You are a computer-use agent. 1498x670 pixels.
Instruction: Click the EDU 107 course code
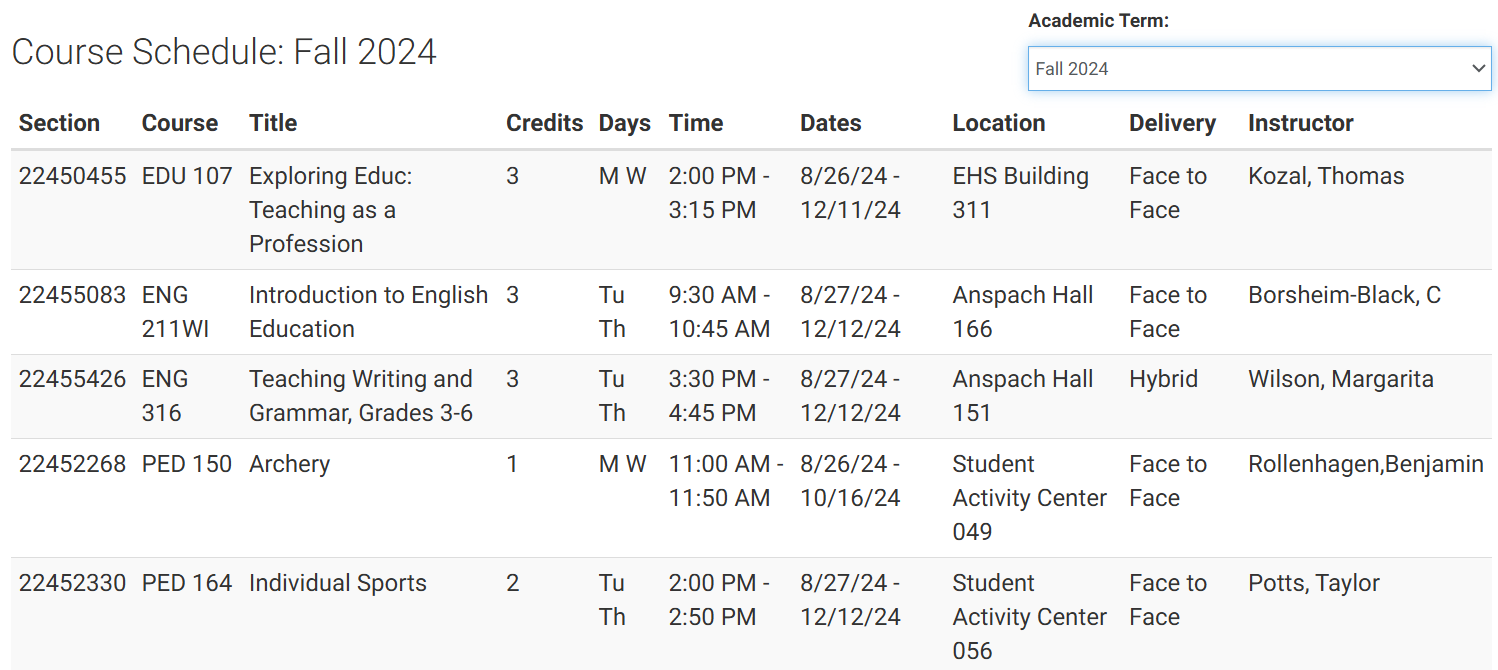pos(187,176)
